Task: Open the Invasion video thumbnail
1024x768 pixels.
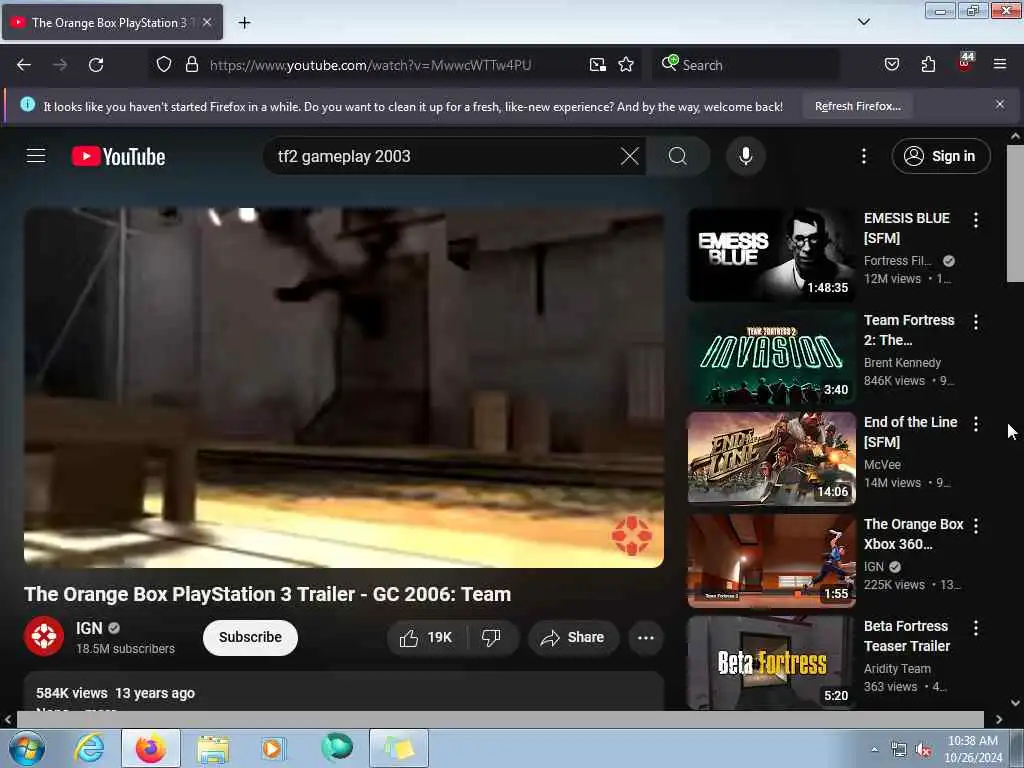Action: pos(771,357)
